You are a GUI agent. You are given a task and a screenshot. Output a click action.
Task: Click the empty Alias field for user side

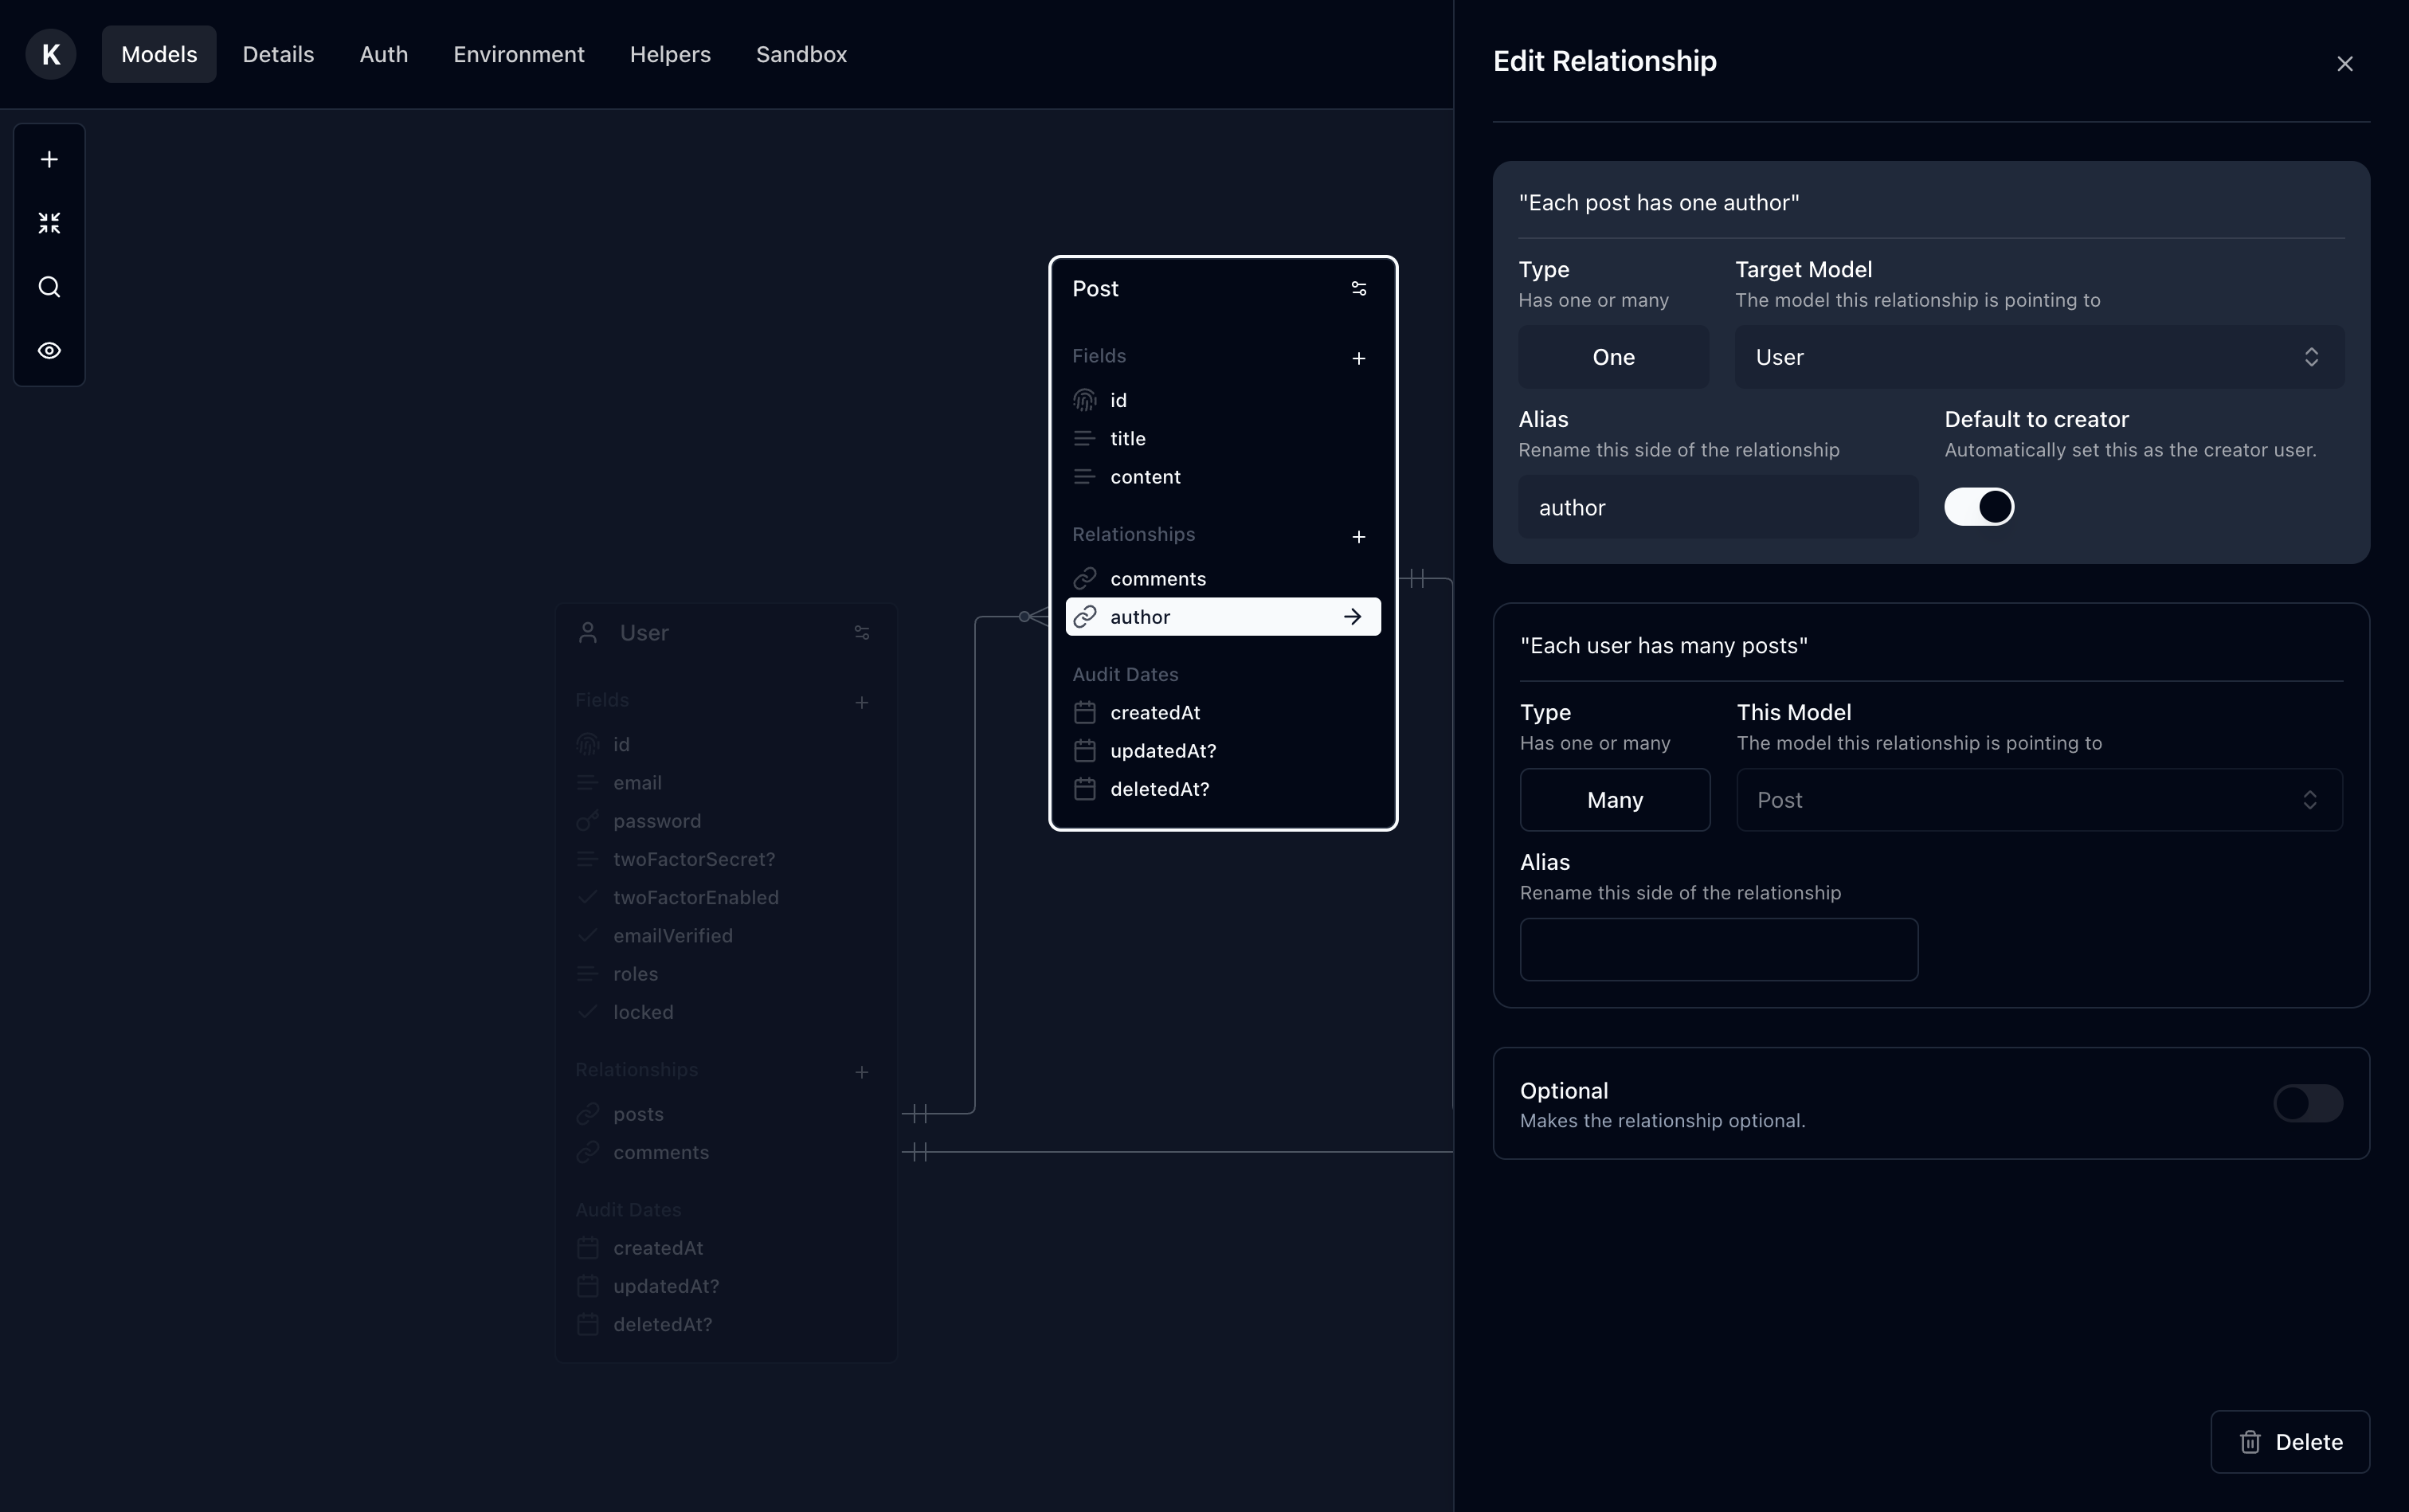1718,949
